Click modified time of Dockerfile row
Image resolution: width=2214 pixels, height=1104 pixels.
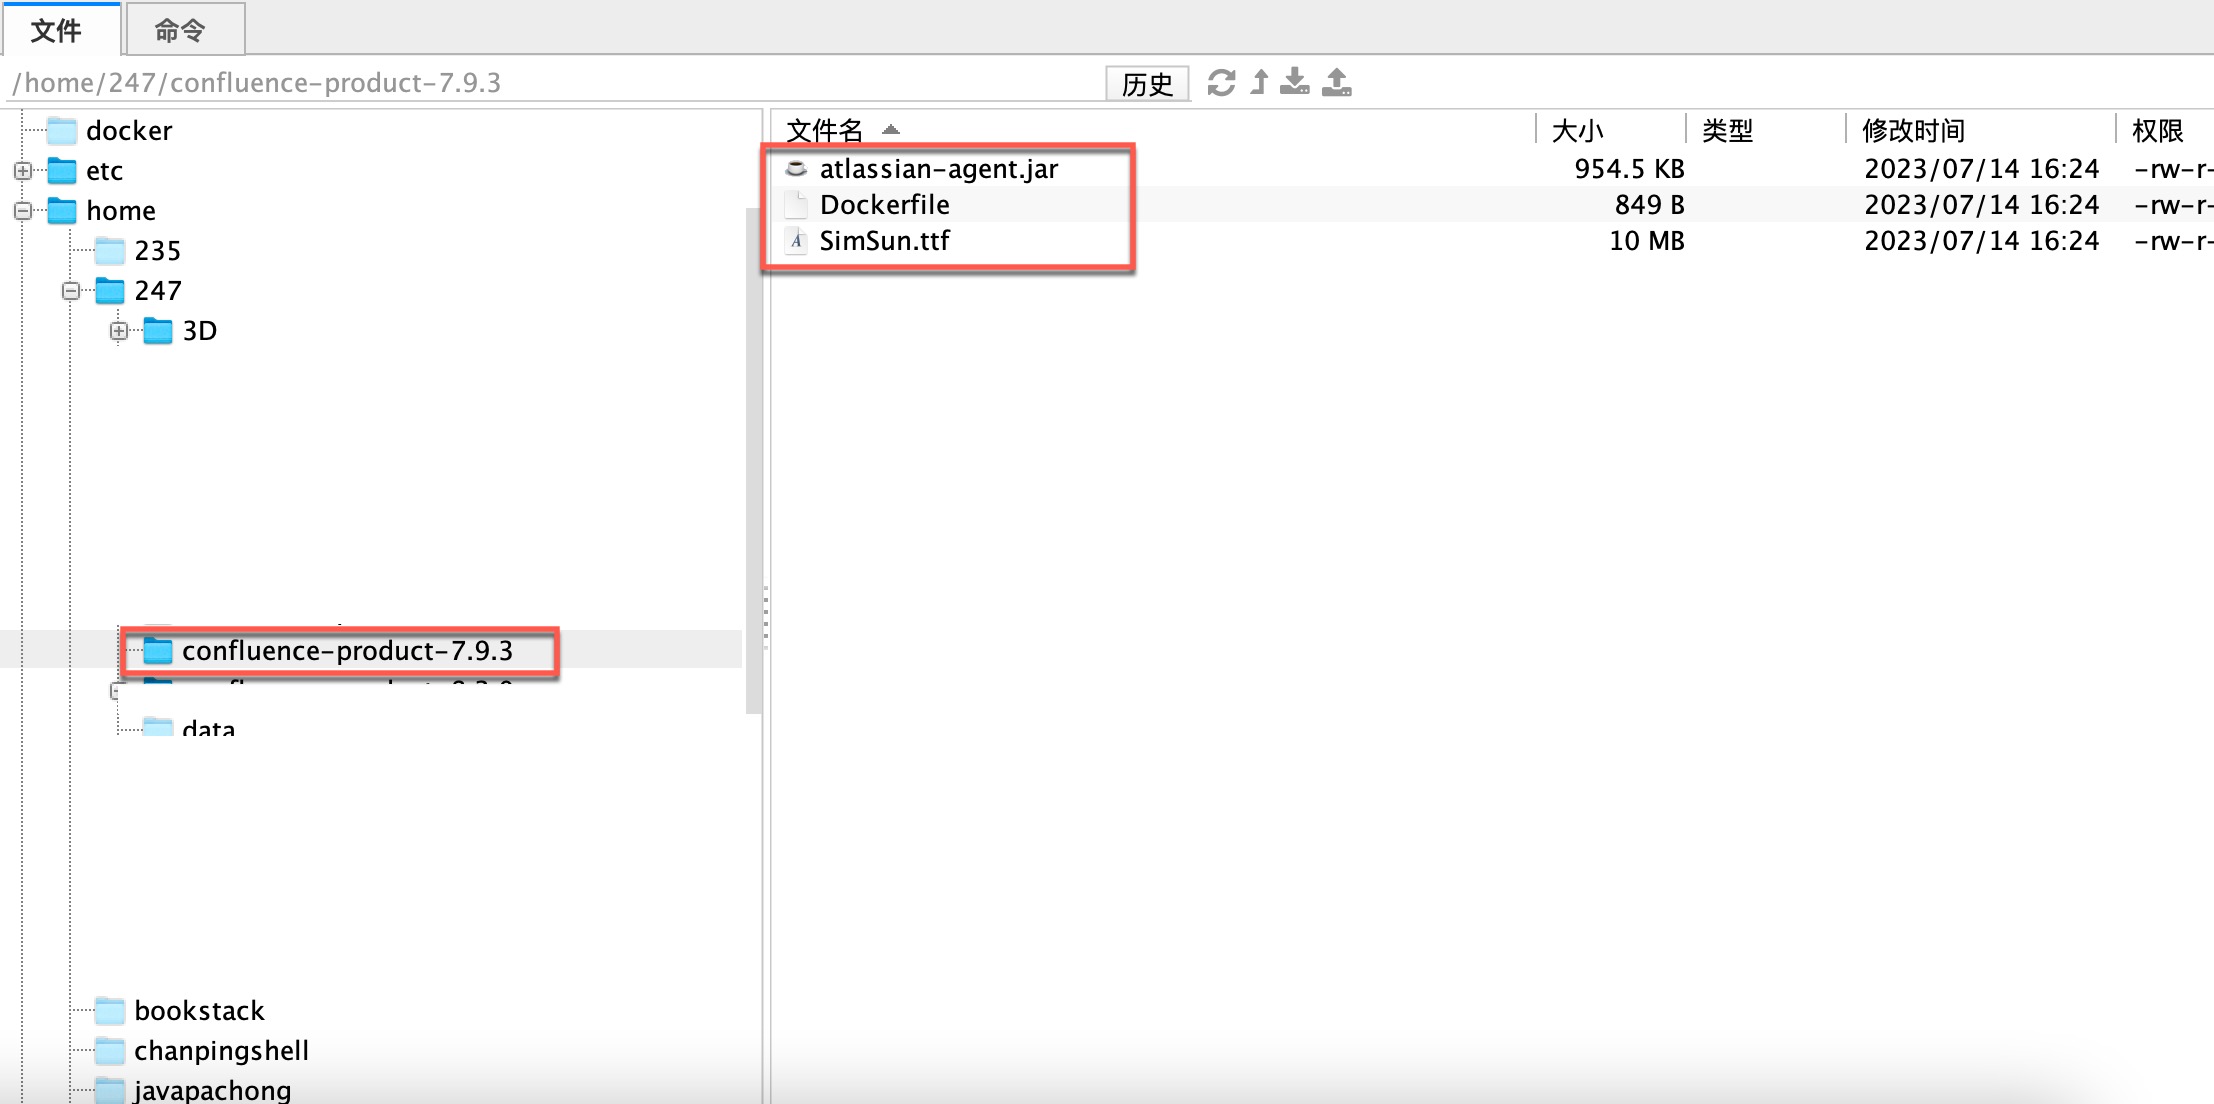coord(1981,205)
